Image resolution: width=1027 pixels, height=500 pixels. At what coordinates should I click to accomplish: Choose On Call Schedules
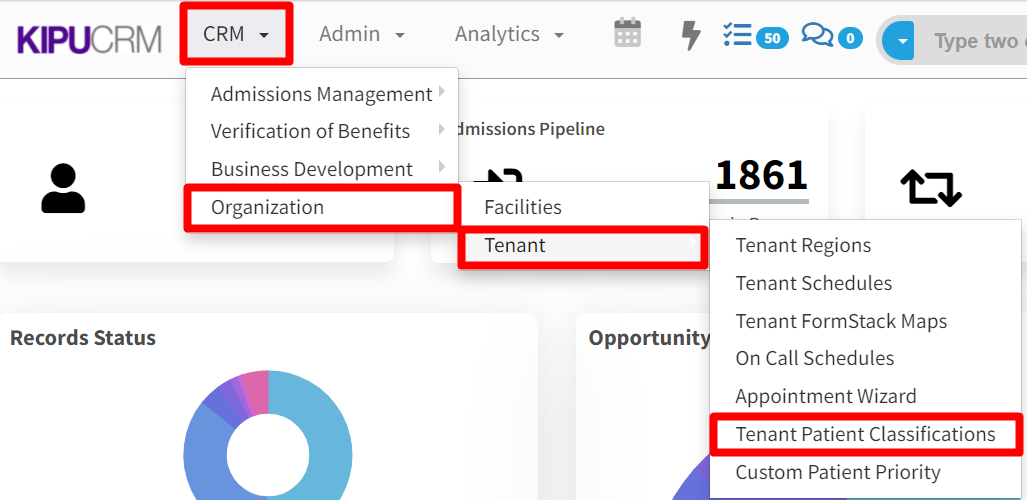pyautogui.click(x=865, y=358)
